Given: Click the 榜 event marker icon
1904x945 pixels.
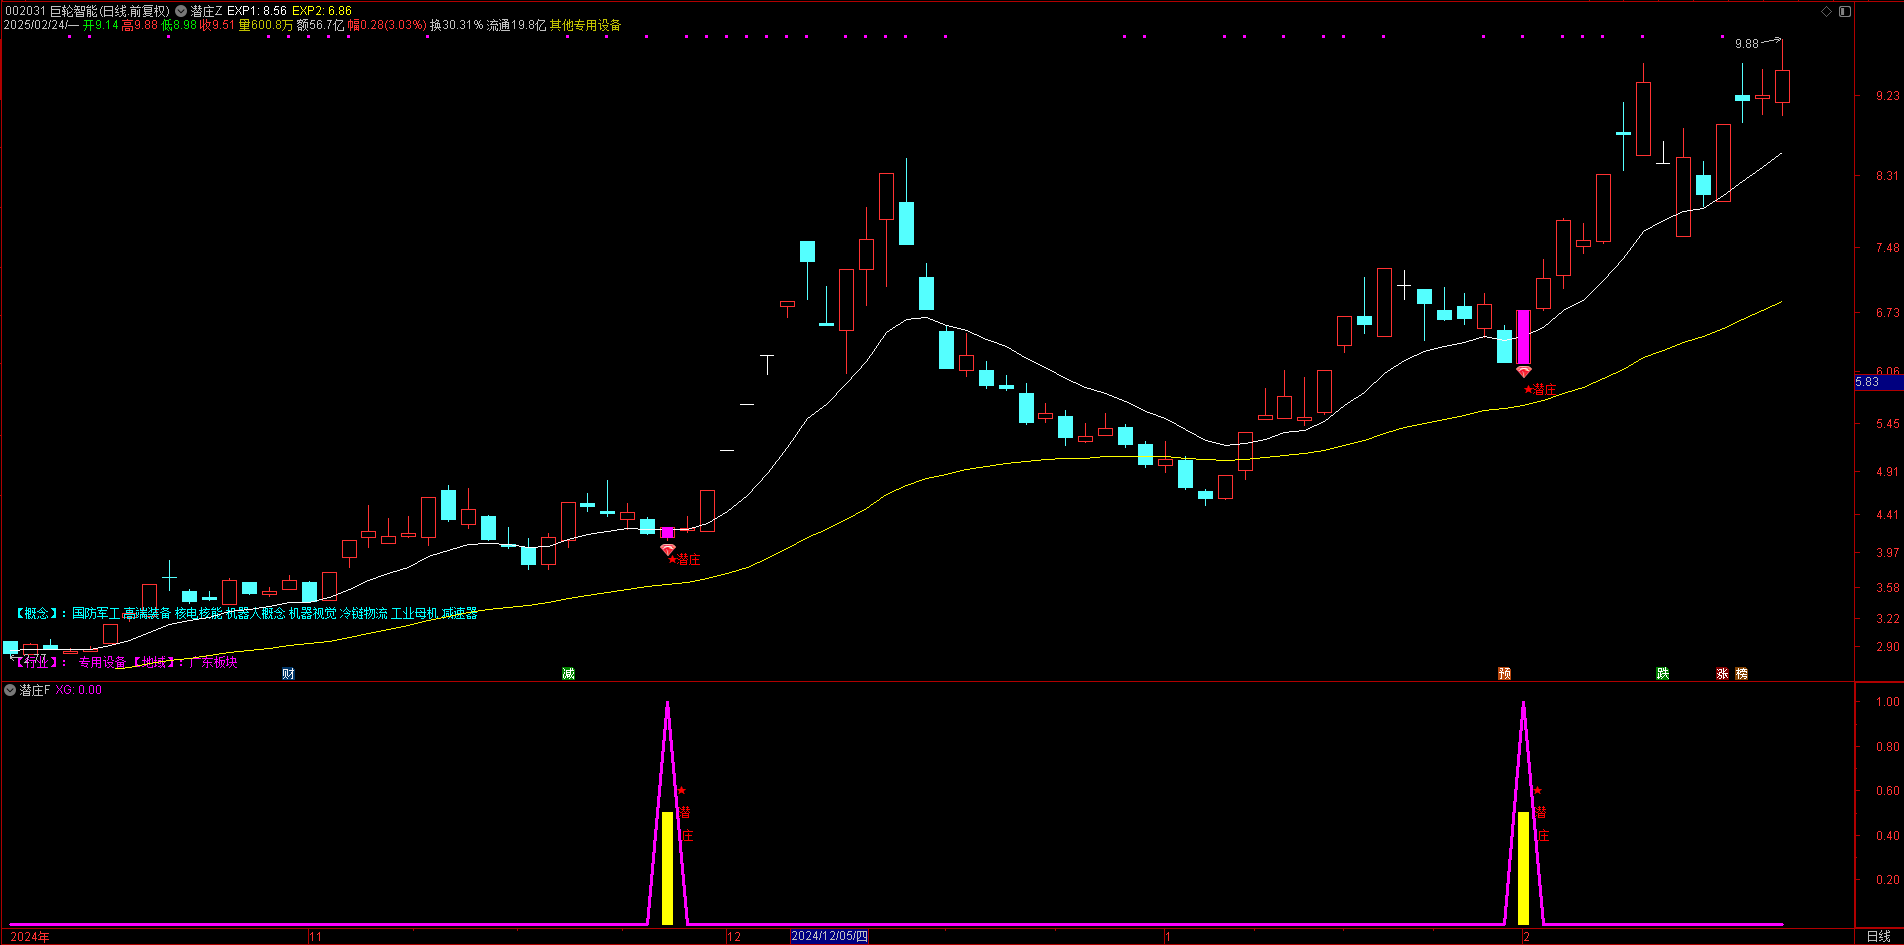Looking at the screenshot, I should [x=1742, y=674].
